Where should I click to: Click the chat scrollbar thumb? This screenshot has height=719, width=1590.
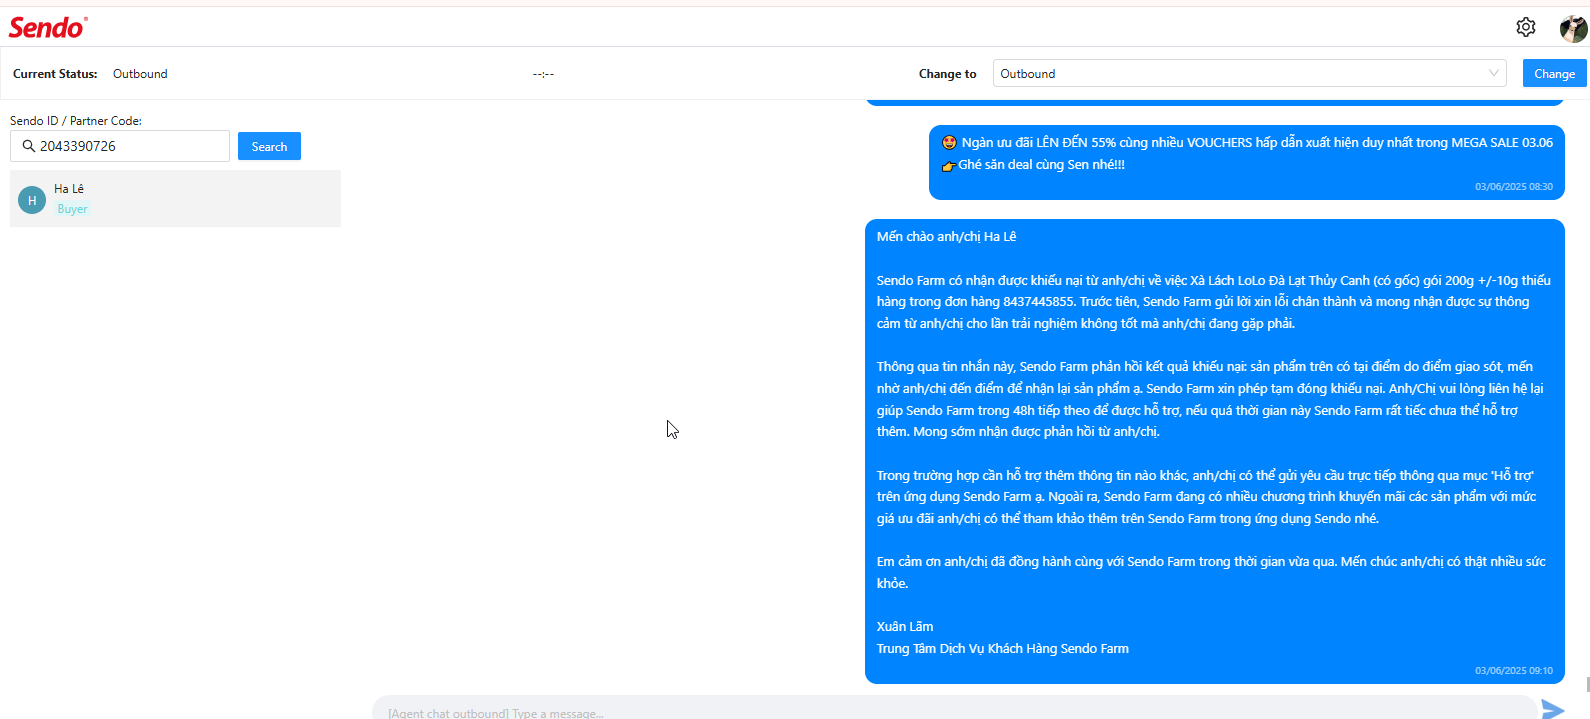[x=1587, y=684]
